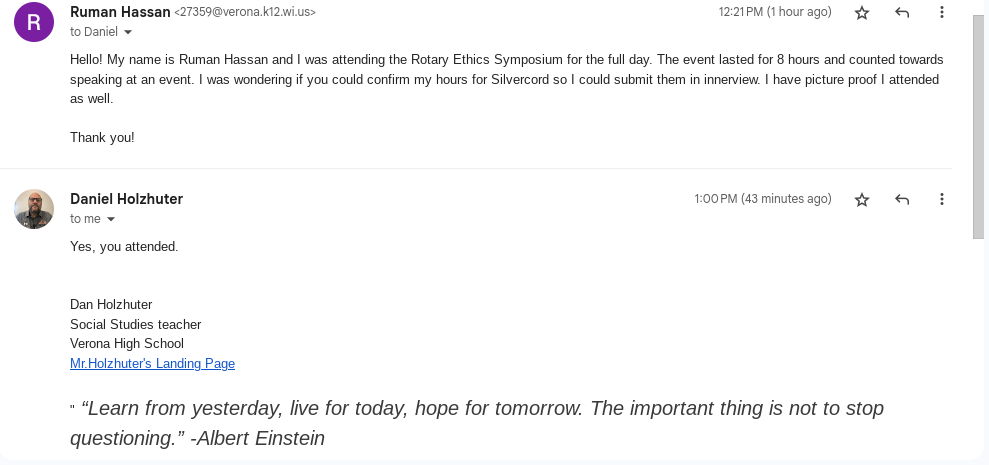Open Mr.Holzhuter's Landing Page link
Viewport: 989px width, 465px height.
[x=152, y=364]
